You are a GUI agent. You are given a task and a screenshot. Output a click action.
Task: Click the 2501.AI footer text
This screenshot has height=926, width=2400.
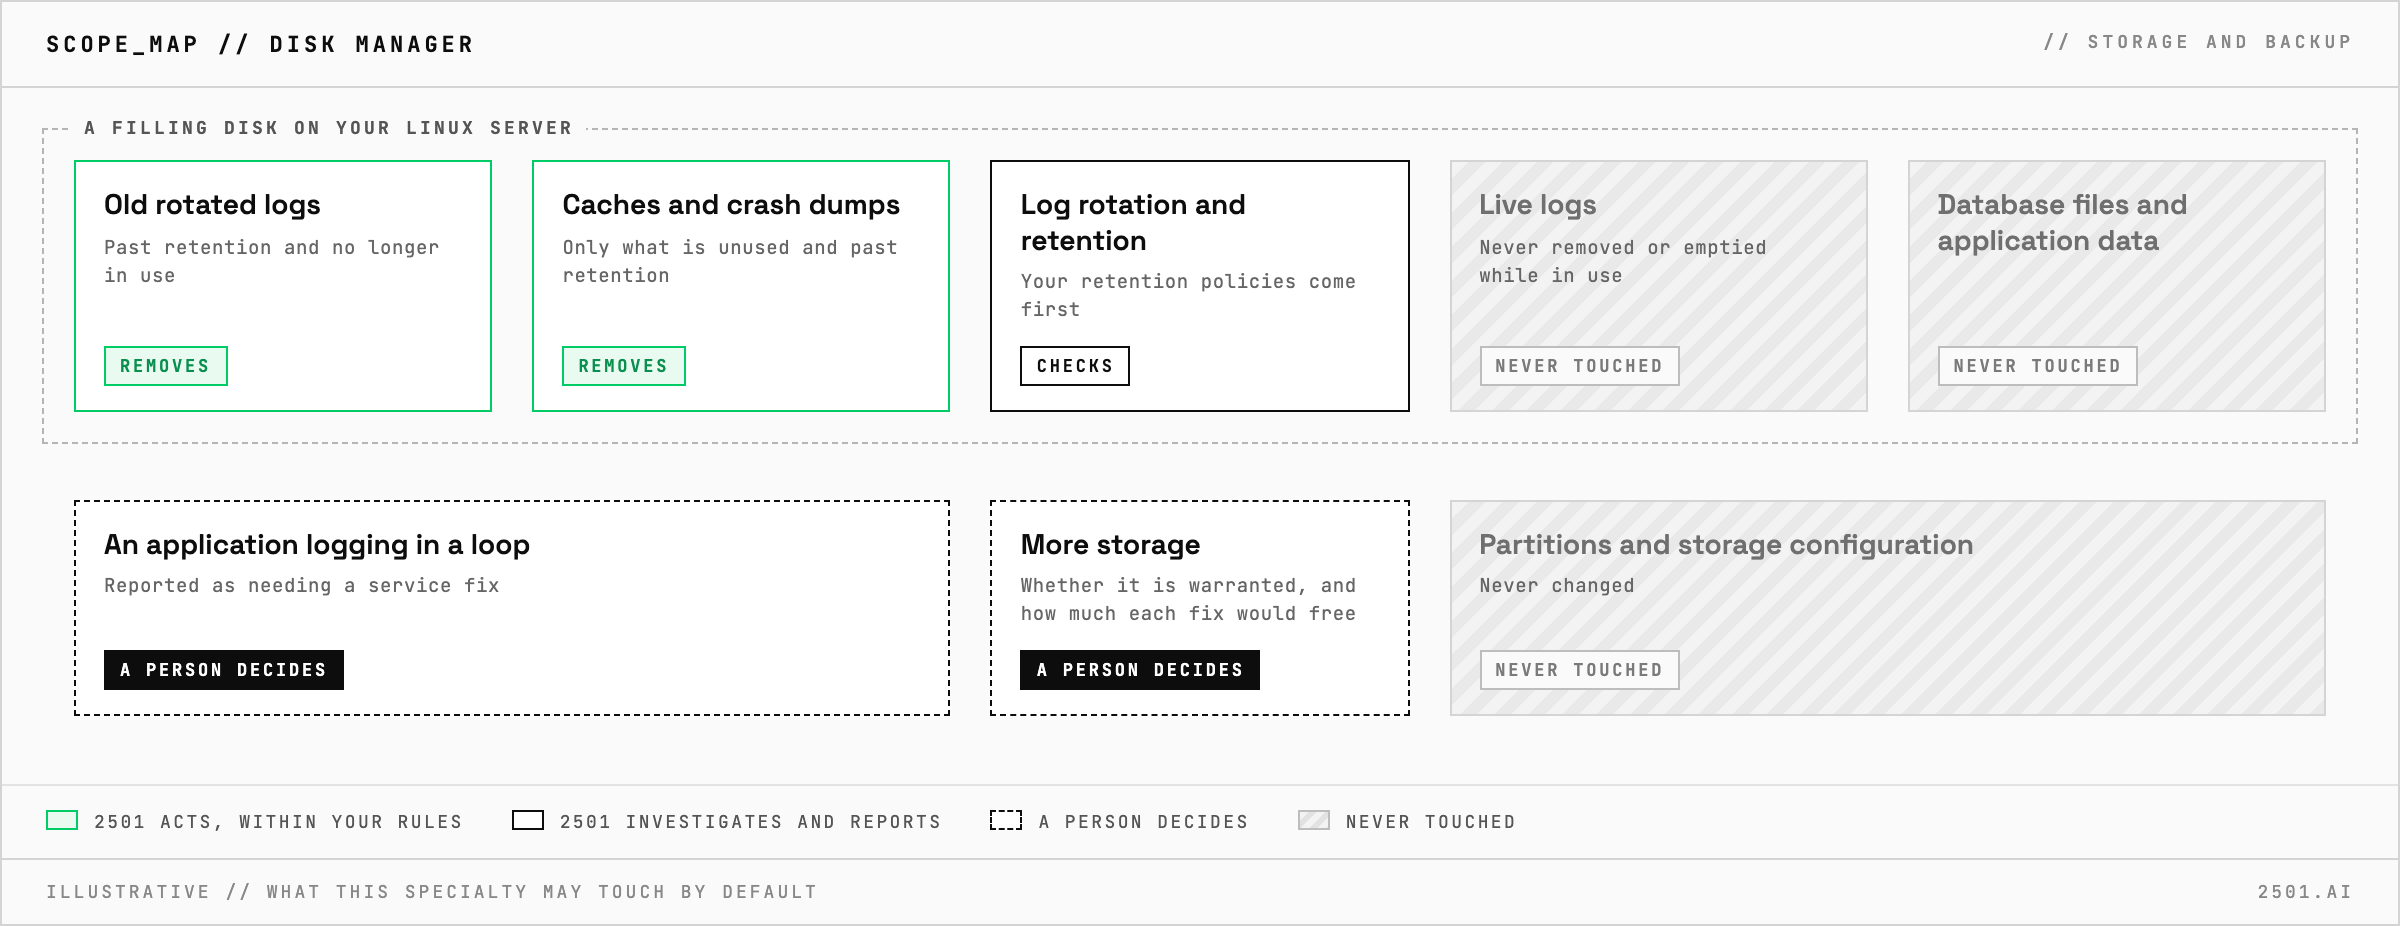tap(2305, 892)
